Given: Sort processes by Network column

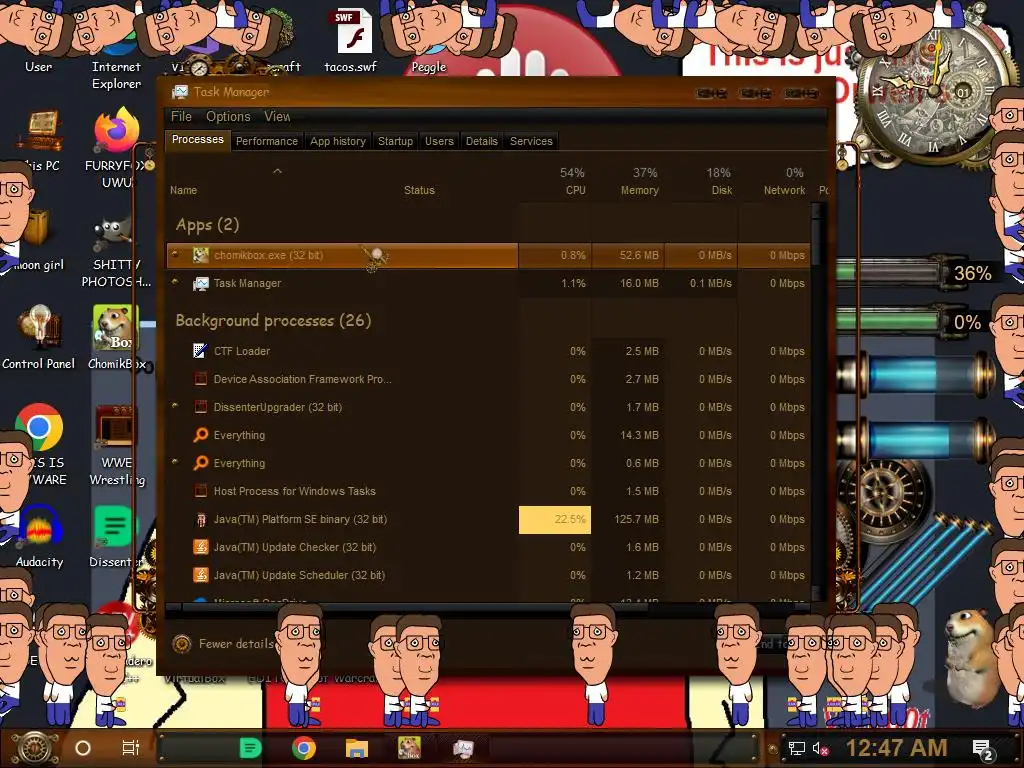Looking at the screenshot, I should pyautogui.click(x=775, y=182).
